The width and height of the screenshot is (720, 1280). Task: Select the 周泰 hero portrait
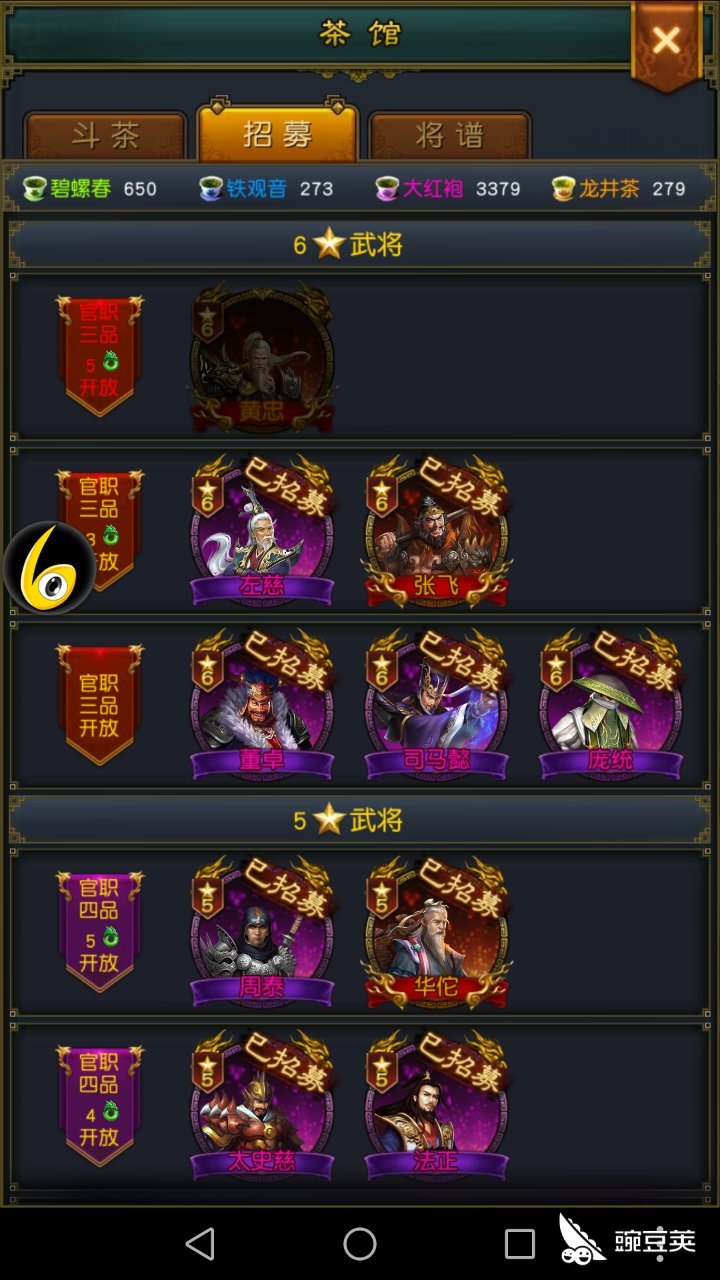tap(262, 932)
